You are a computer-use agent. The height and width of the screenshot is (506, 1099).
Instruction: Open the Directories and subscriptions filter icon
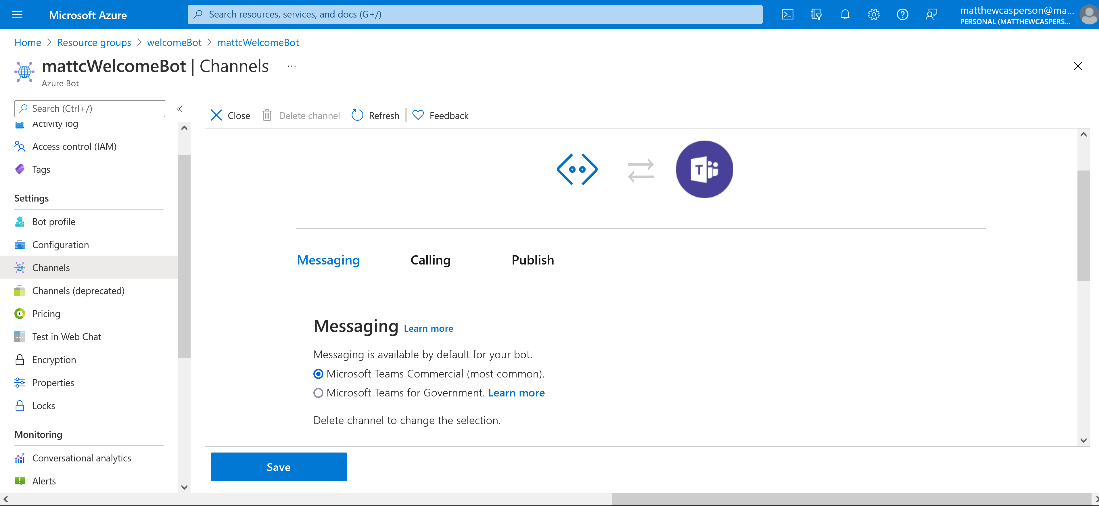817,14
